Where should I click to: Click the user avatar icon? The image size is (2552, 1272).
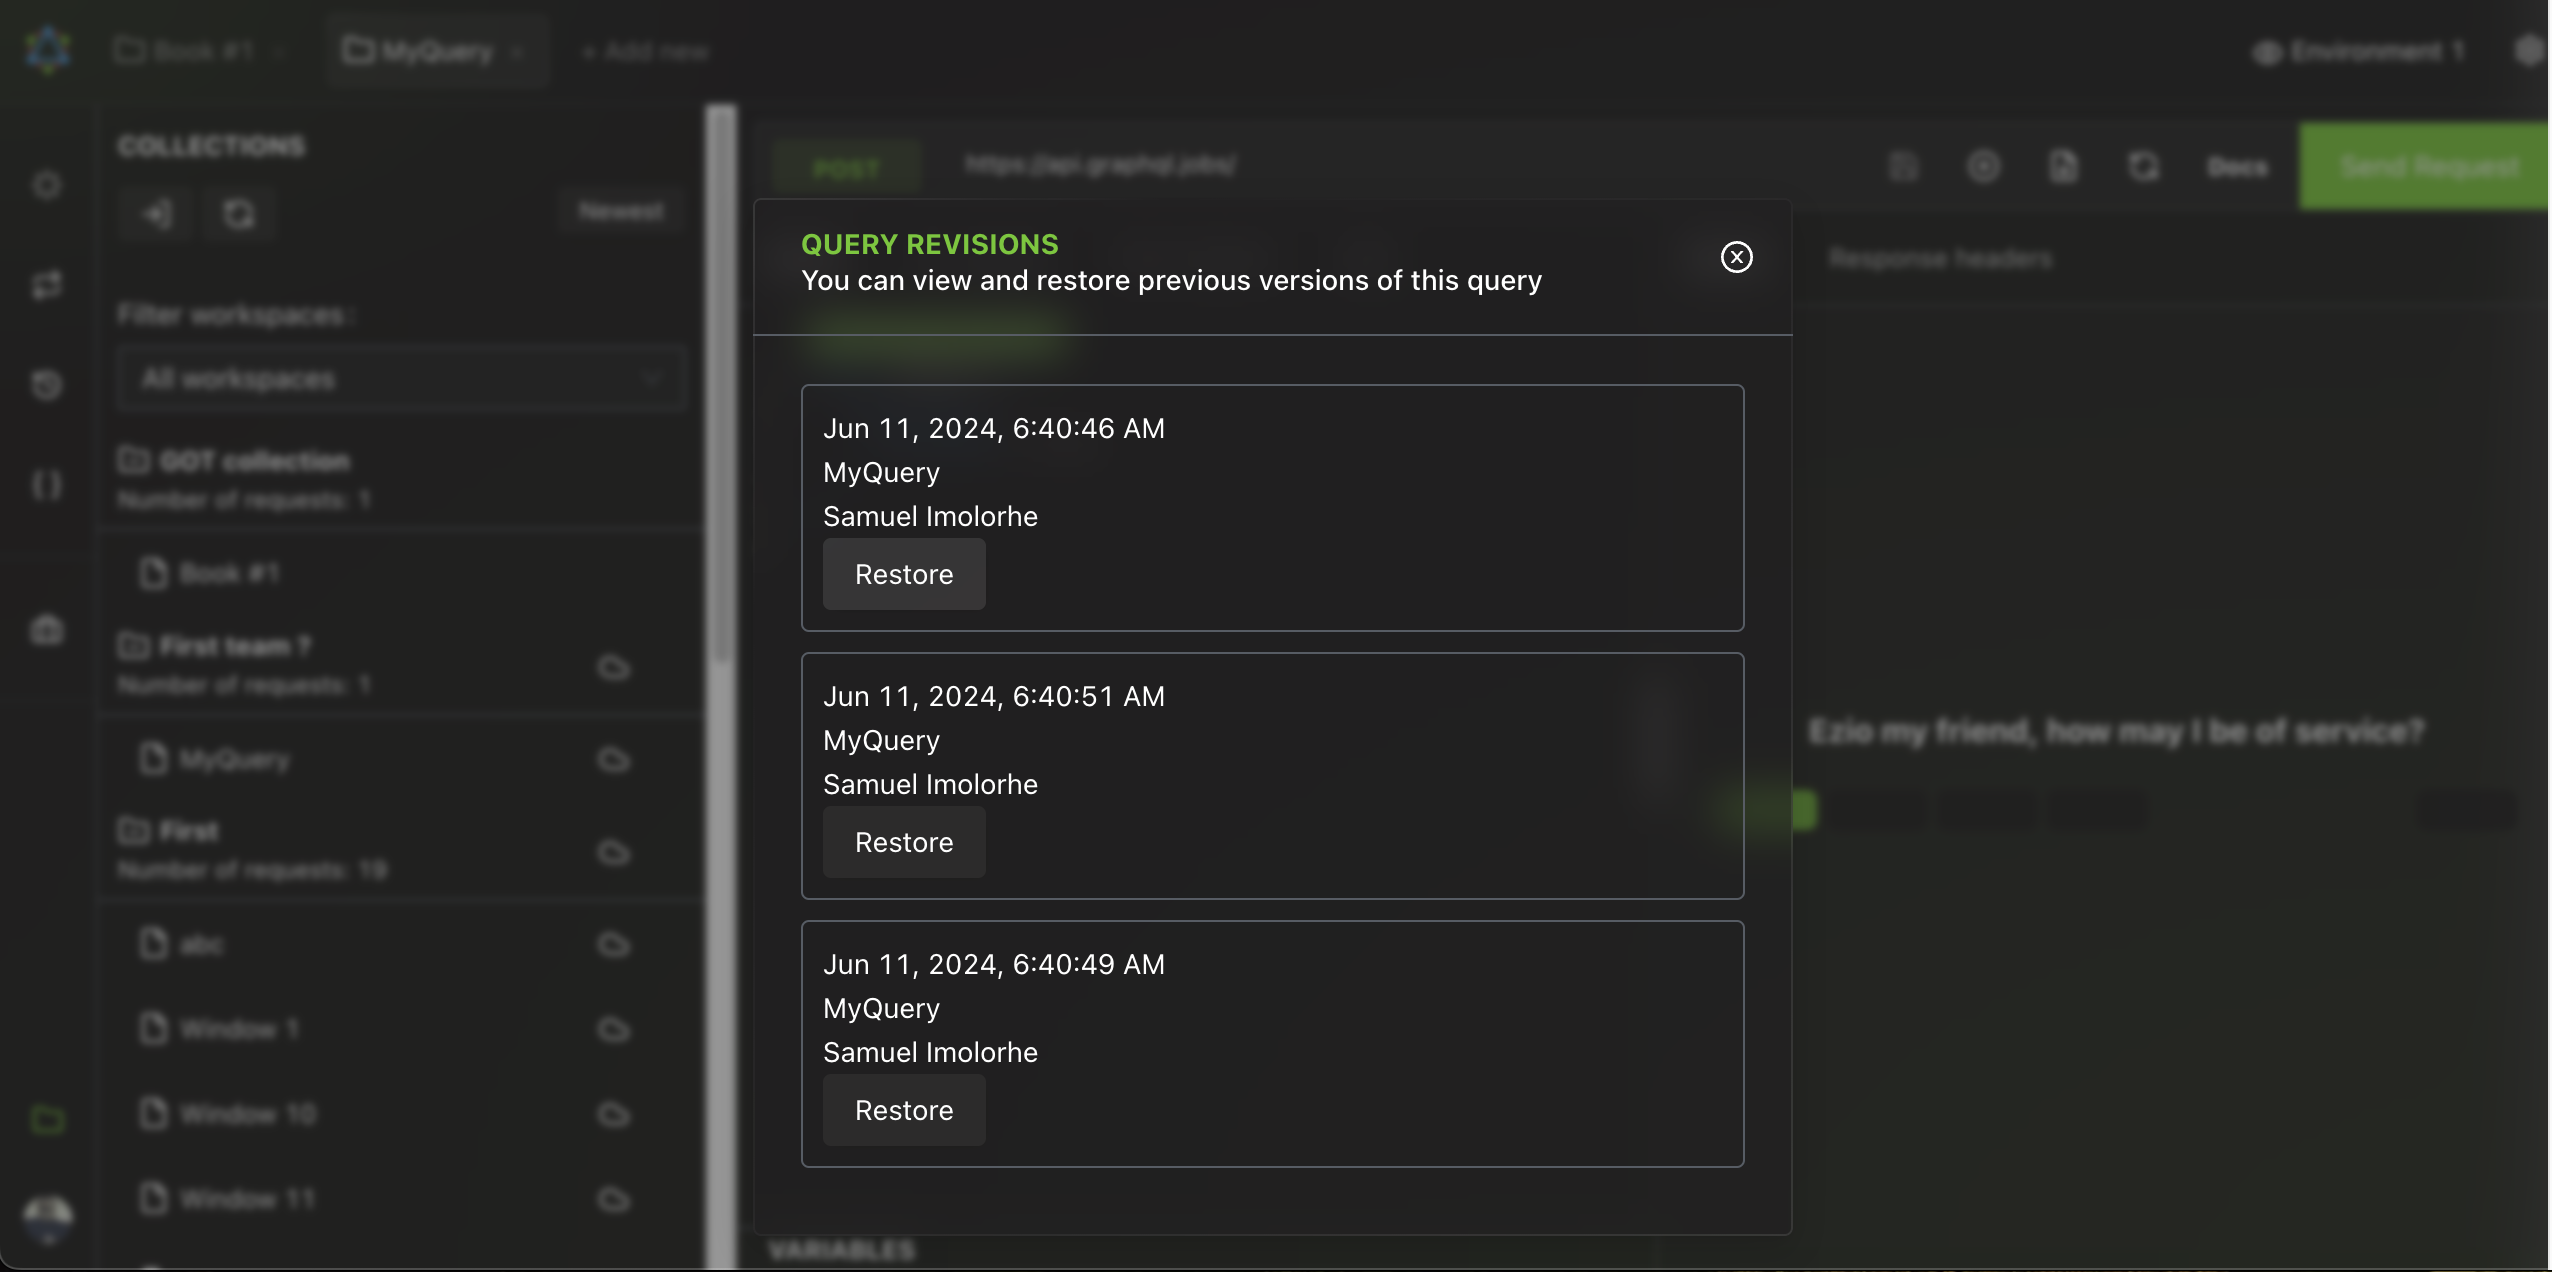pos(47,1219)
